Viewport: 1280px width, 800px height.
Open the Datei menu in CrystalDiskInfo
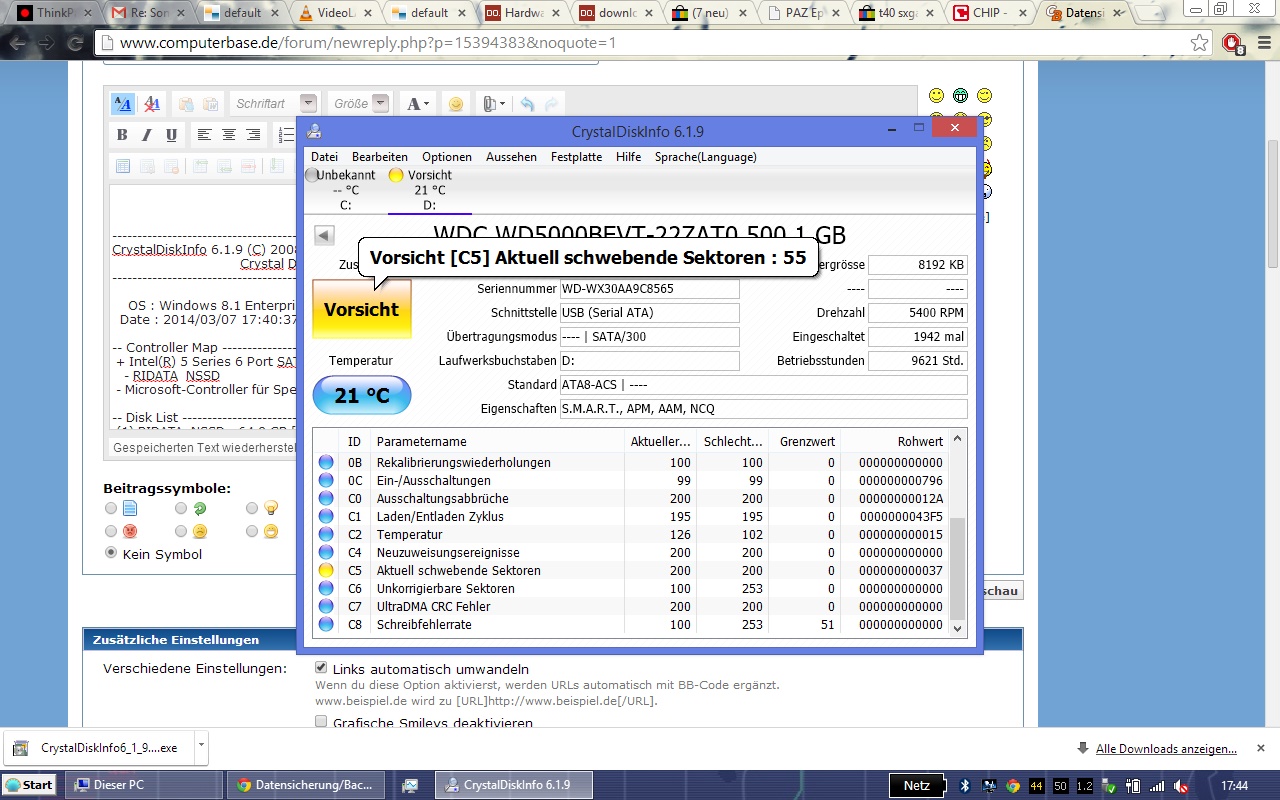pos(324,157)
